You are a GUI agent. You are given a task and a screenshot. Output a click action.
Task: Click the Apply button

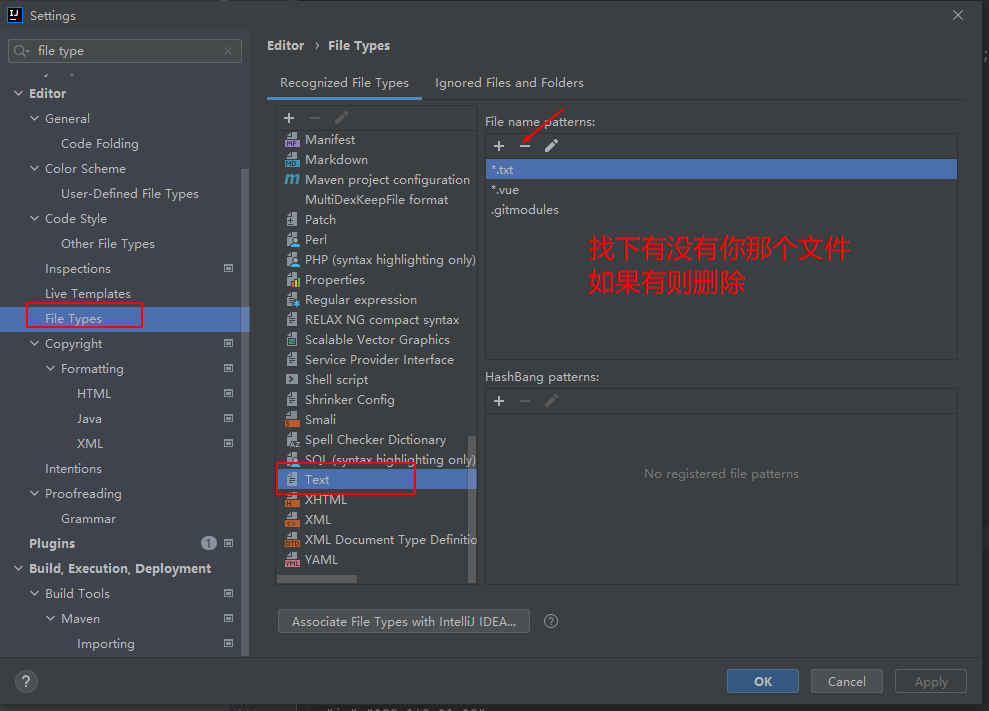931,681
